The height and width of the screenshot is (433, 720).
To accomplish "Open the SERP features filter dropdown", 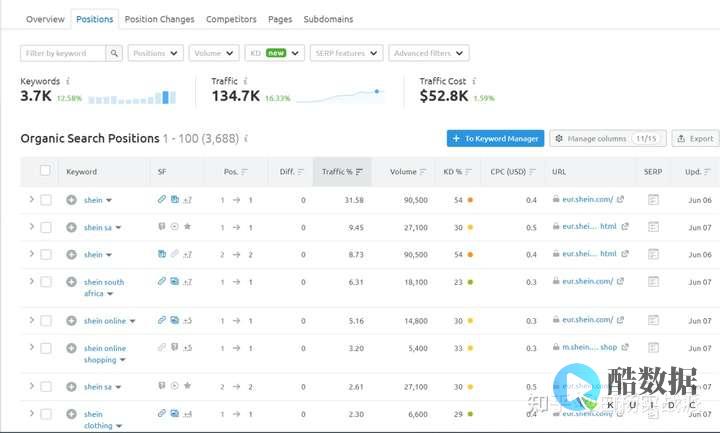I will (347, 53).
